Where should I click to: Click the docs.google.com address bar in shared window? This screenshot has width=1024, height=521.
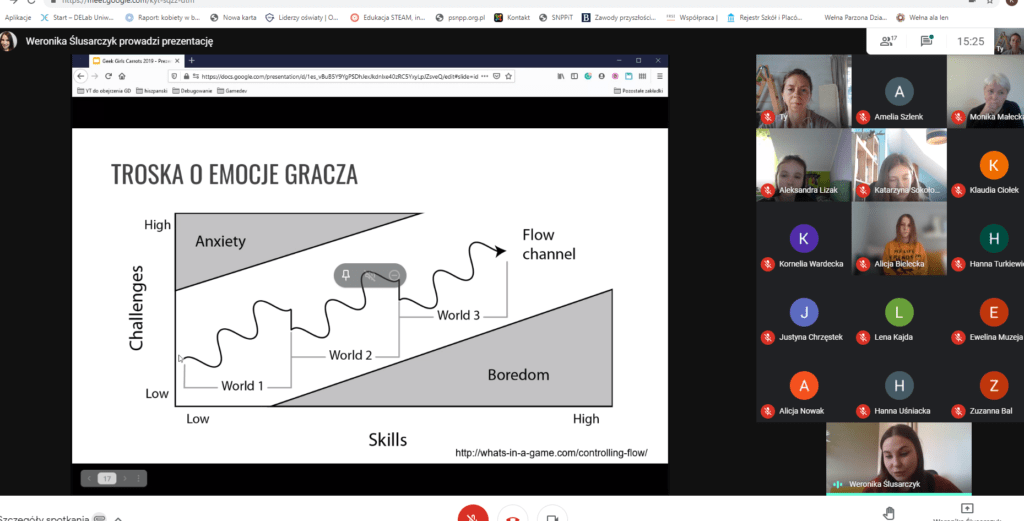342,76
